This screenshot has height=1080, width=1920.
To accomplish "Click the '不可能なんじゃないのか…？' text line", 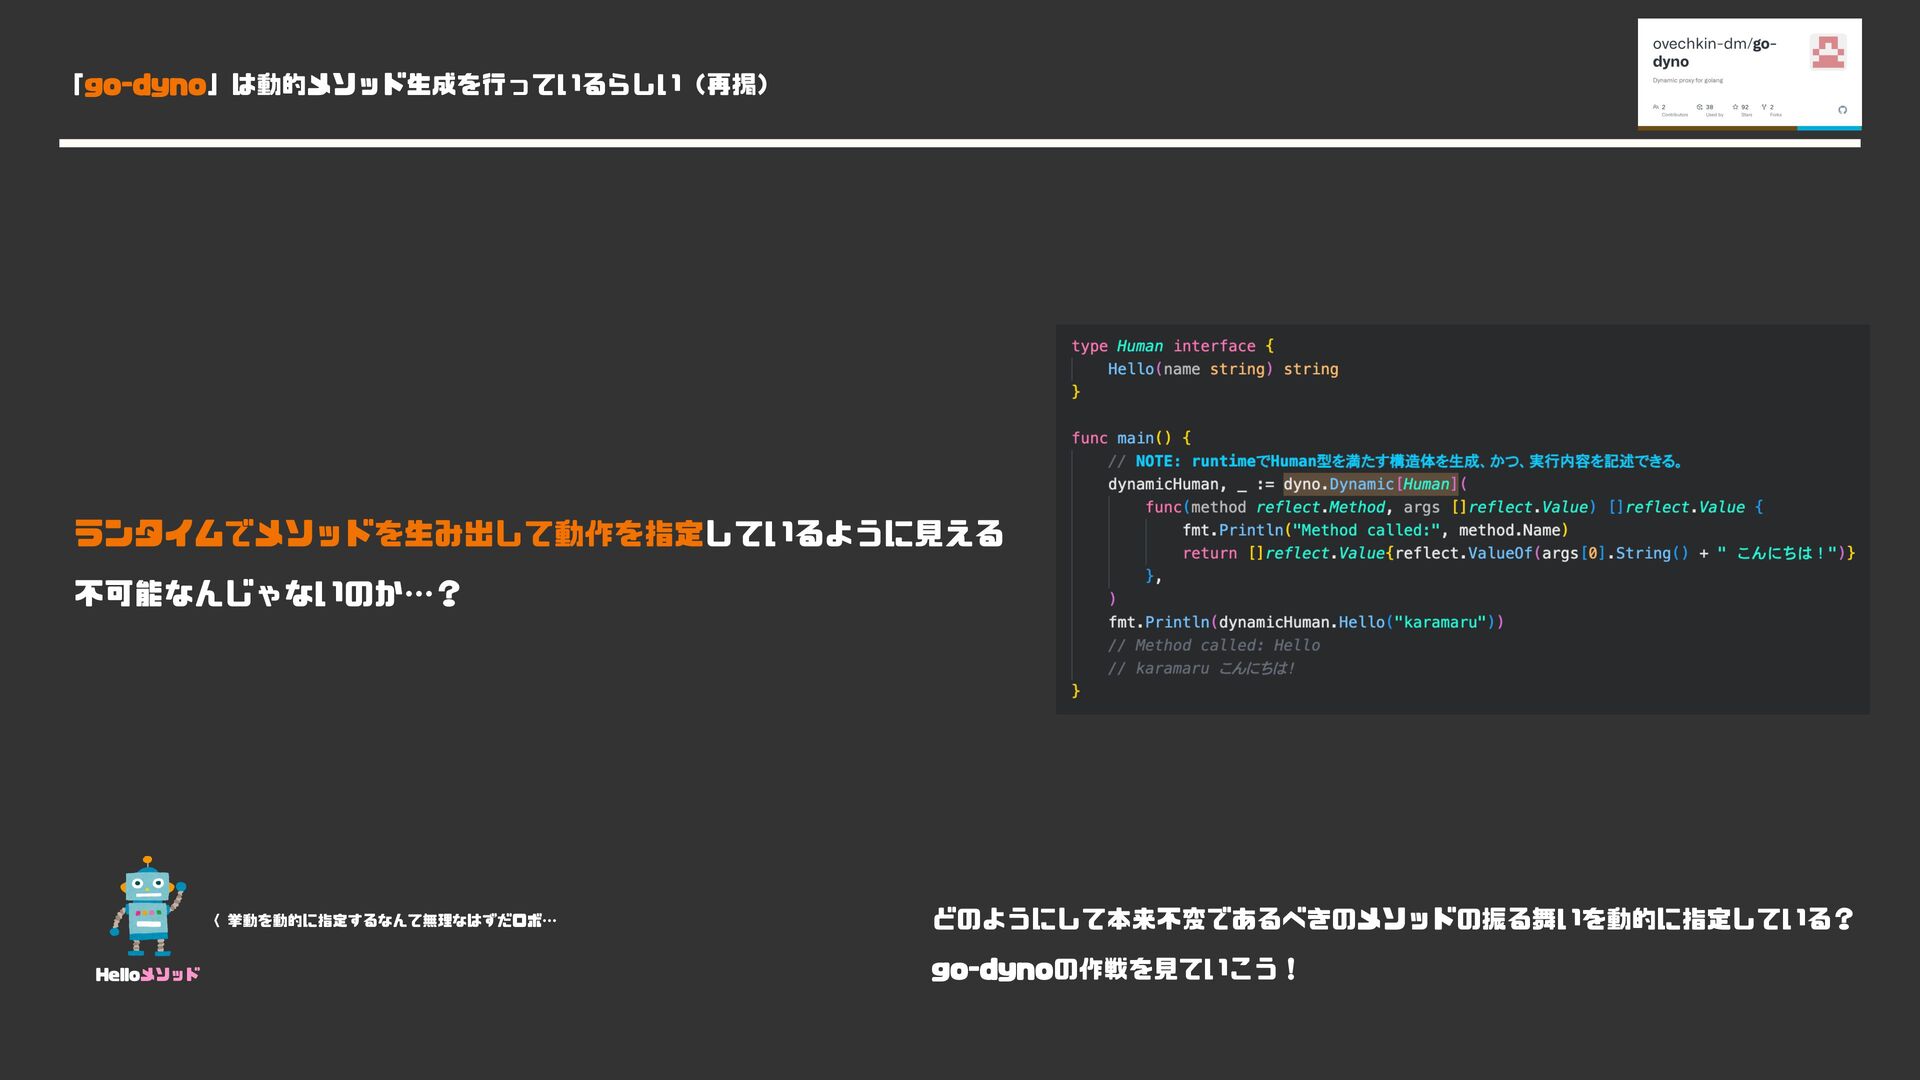I will pyautogui.click(x=267, y=594).
